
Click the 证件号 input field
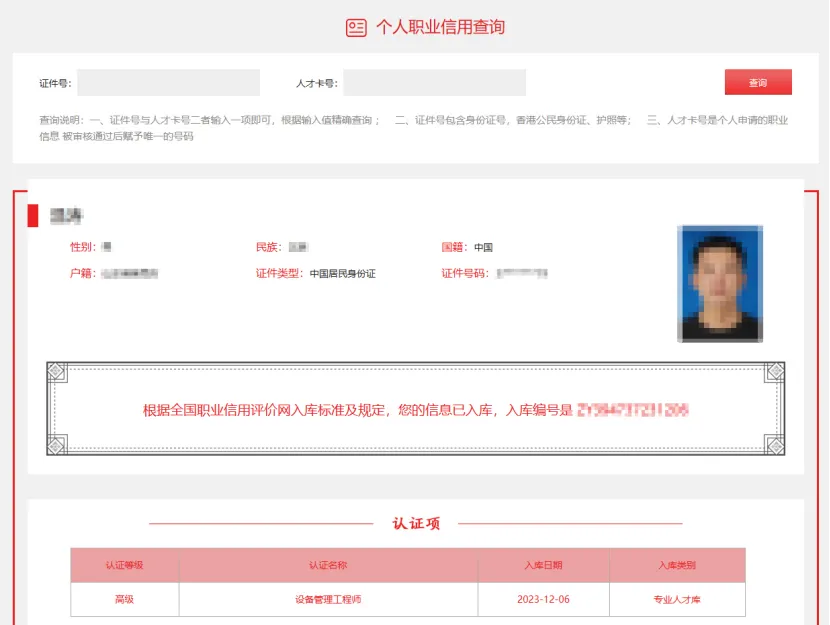[x=168, y=83]
